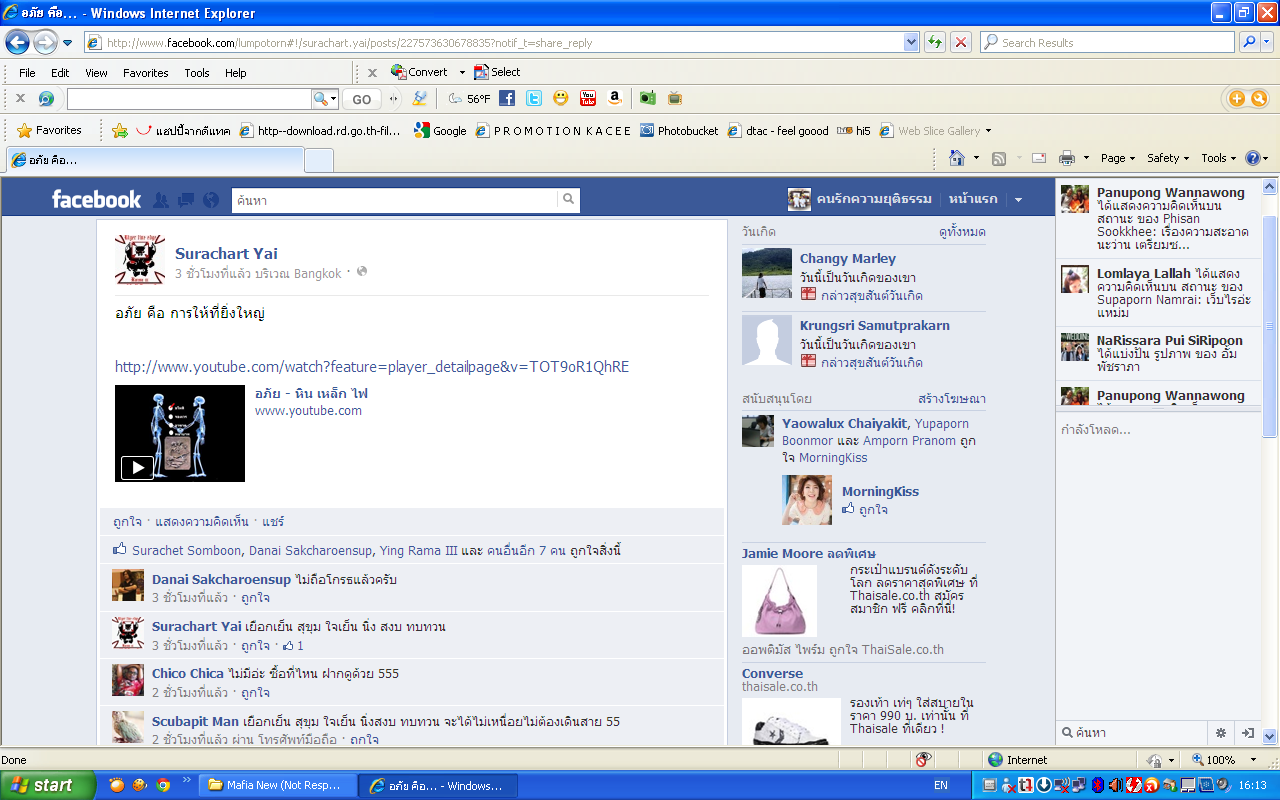The image size is (1280, 800).
Task: Click the Windows Start button
Action: 48,785
